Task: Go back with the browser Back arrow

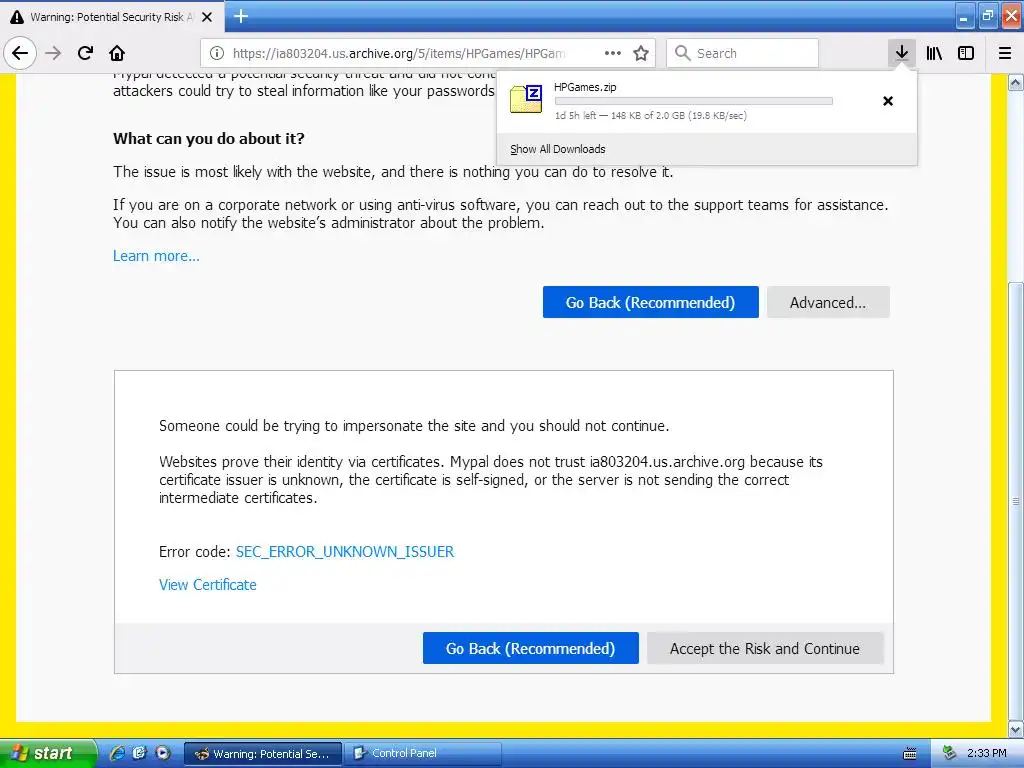Action: [x=20, y=53]
